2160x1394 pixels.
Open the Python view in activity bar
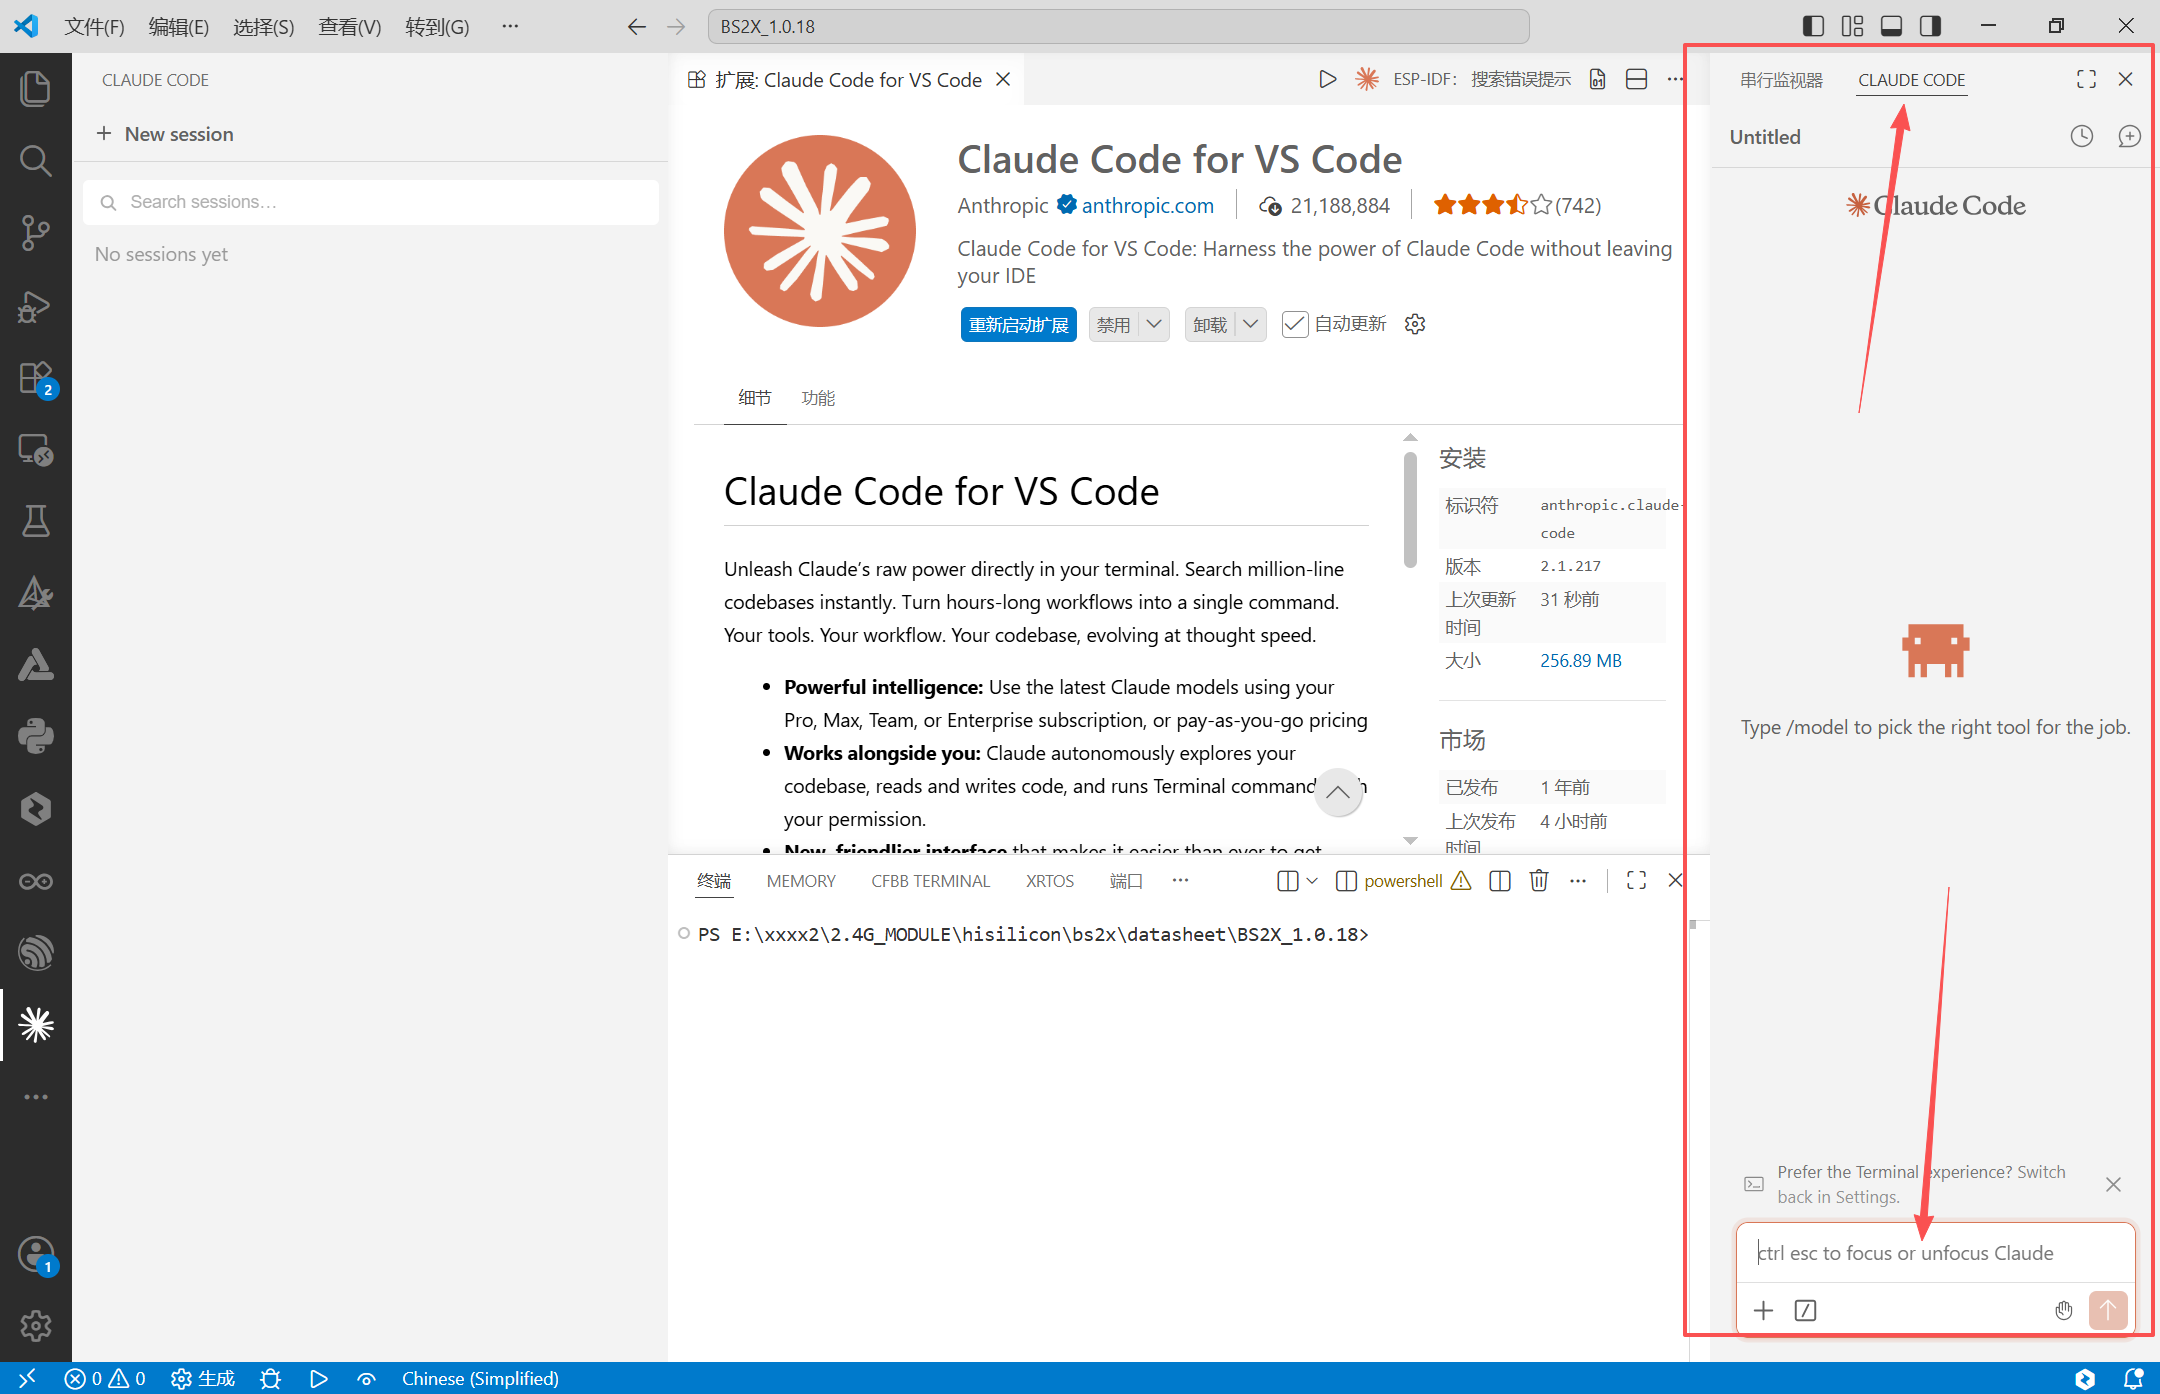coord(36,736)
